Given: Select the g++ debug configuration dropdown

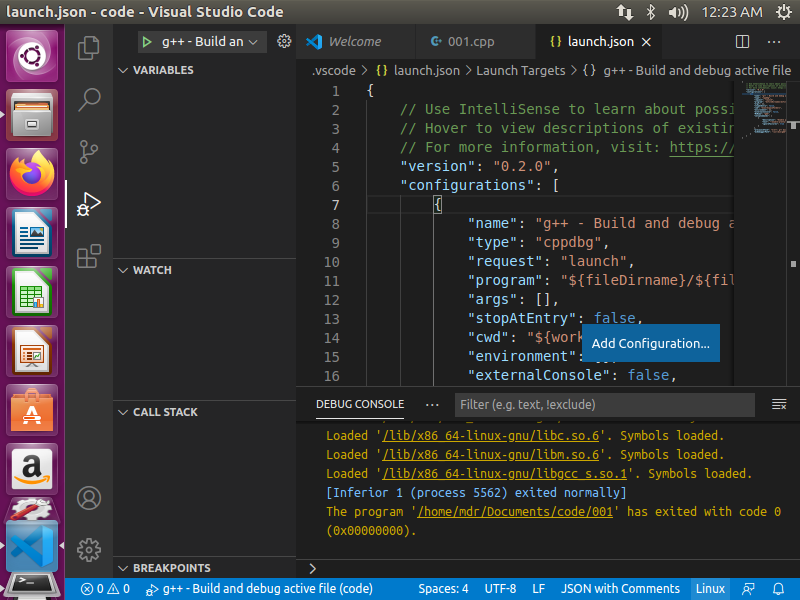Looking at the screenshot, I should coord(208,42).
